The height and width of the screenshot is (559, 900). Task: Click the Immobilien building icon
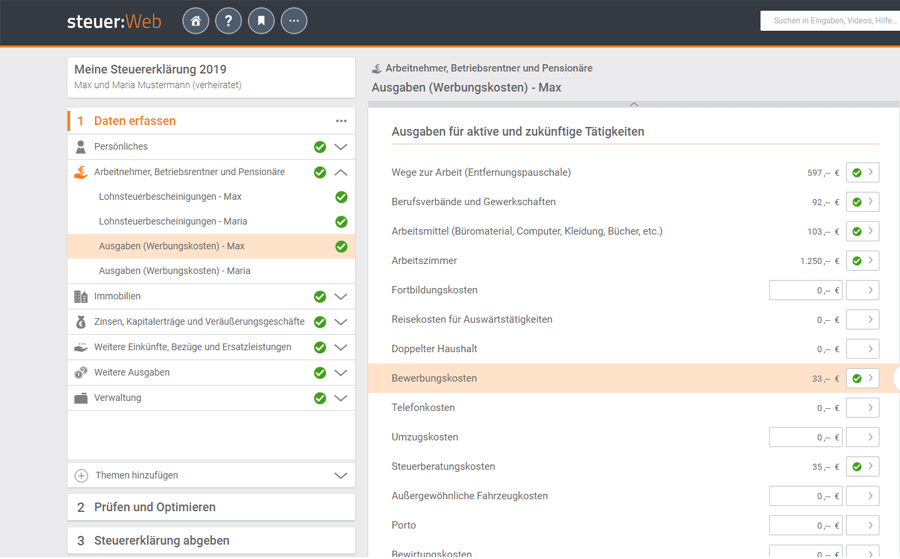point(81,297)
